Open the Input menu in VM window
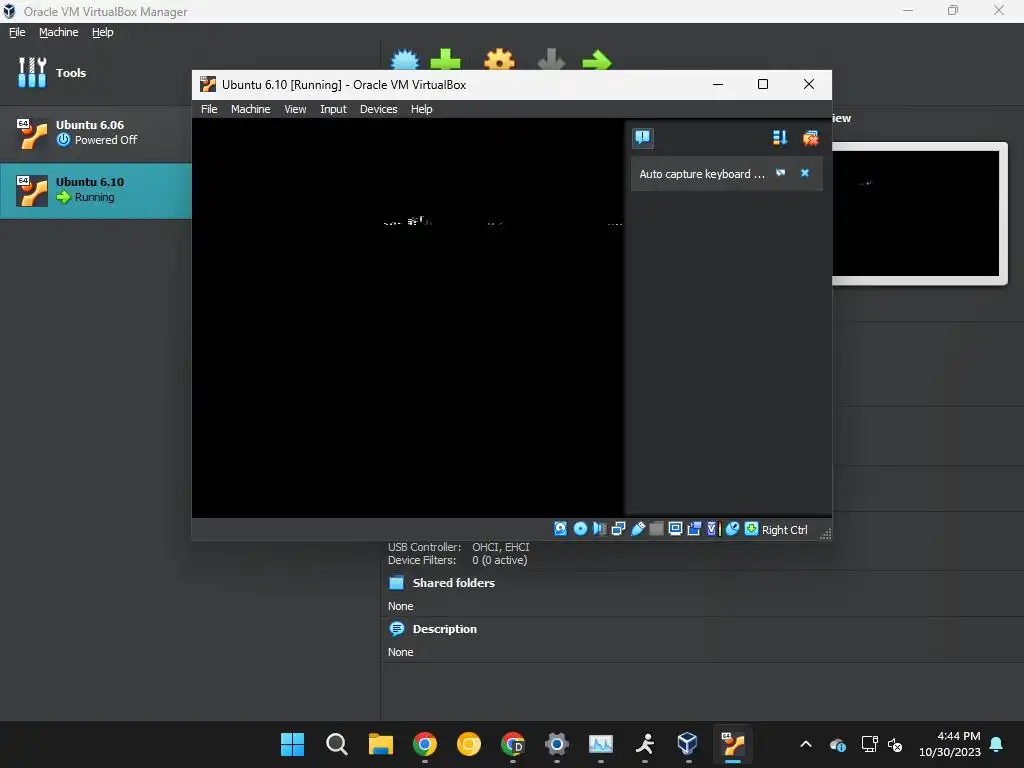 tap(333, 109)
